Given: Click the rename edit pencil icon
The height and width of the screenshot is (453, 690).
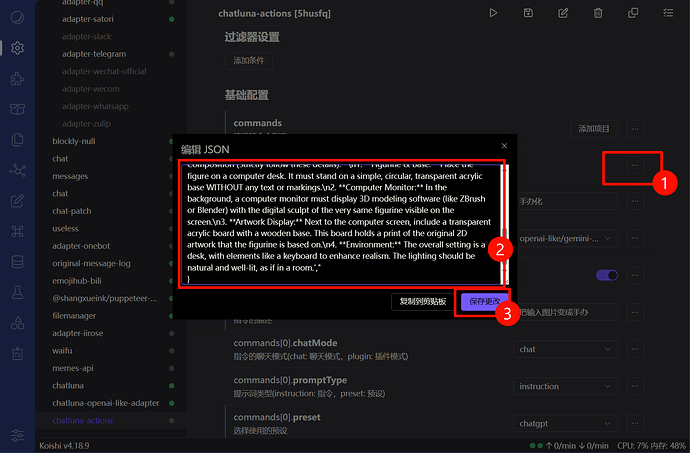Looking at the screenshot, I should (563, 13).
